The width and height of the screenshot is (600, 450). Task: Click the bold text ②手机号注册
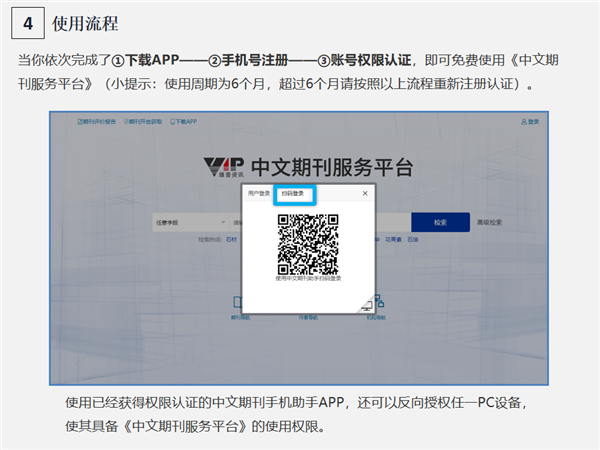tap(248, 60)
